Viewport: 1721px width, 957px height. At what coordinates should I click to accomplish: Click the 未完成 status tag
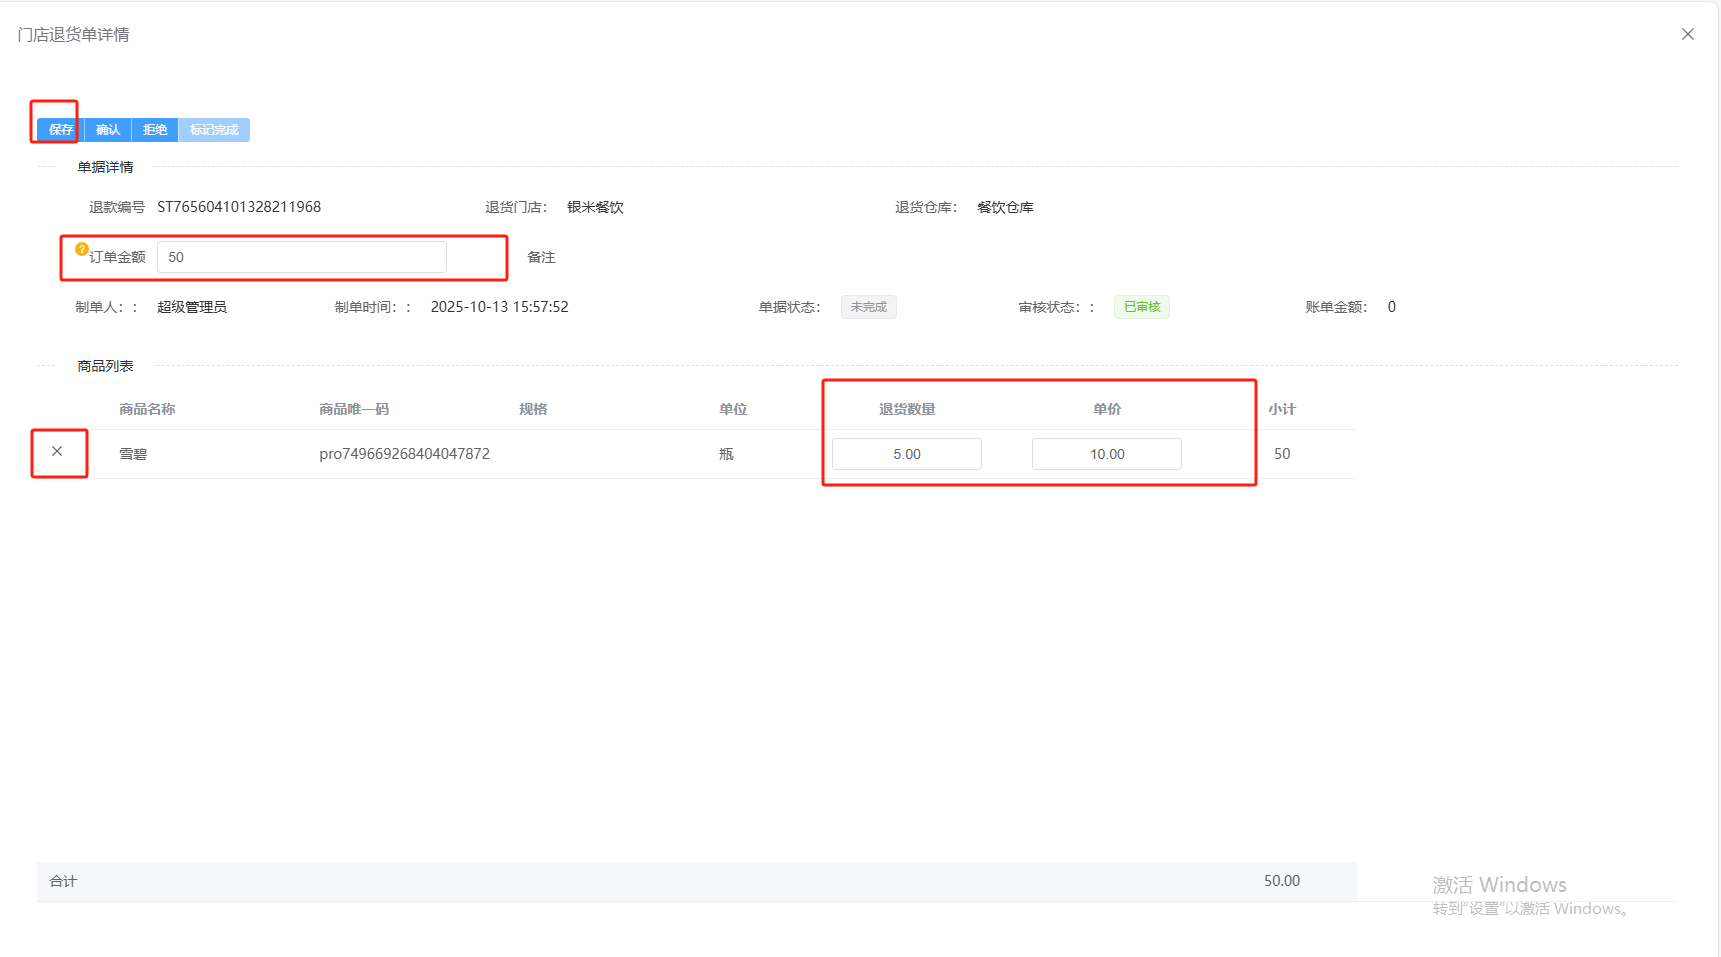click(868, 307)
